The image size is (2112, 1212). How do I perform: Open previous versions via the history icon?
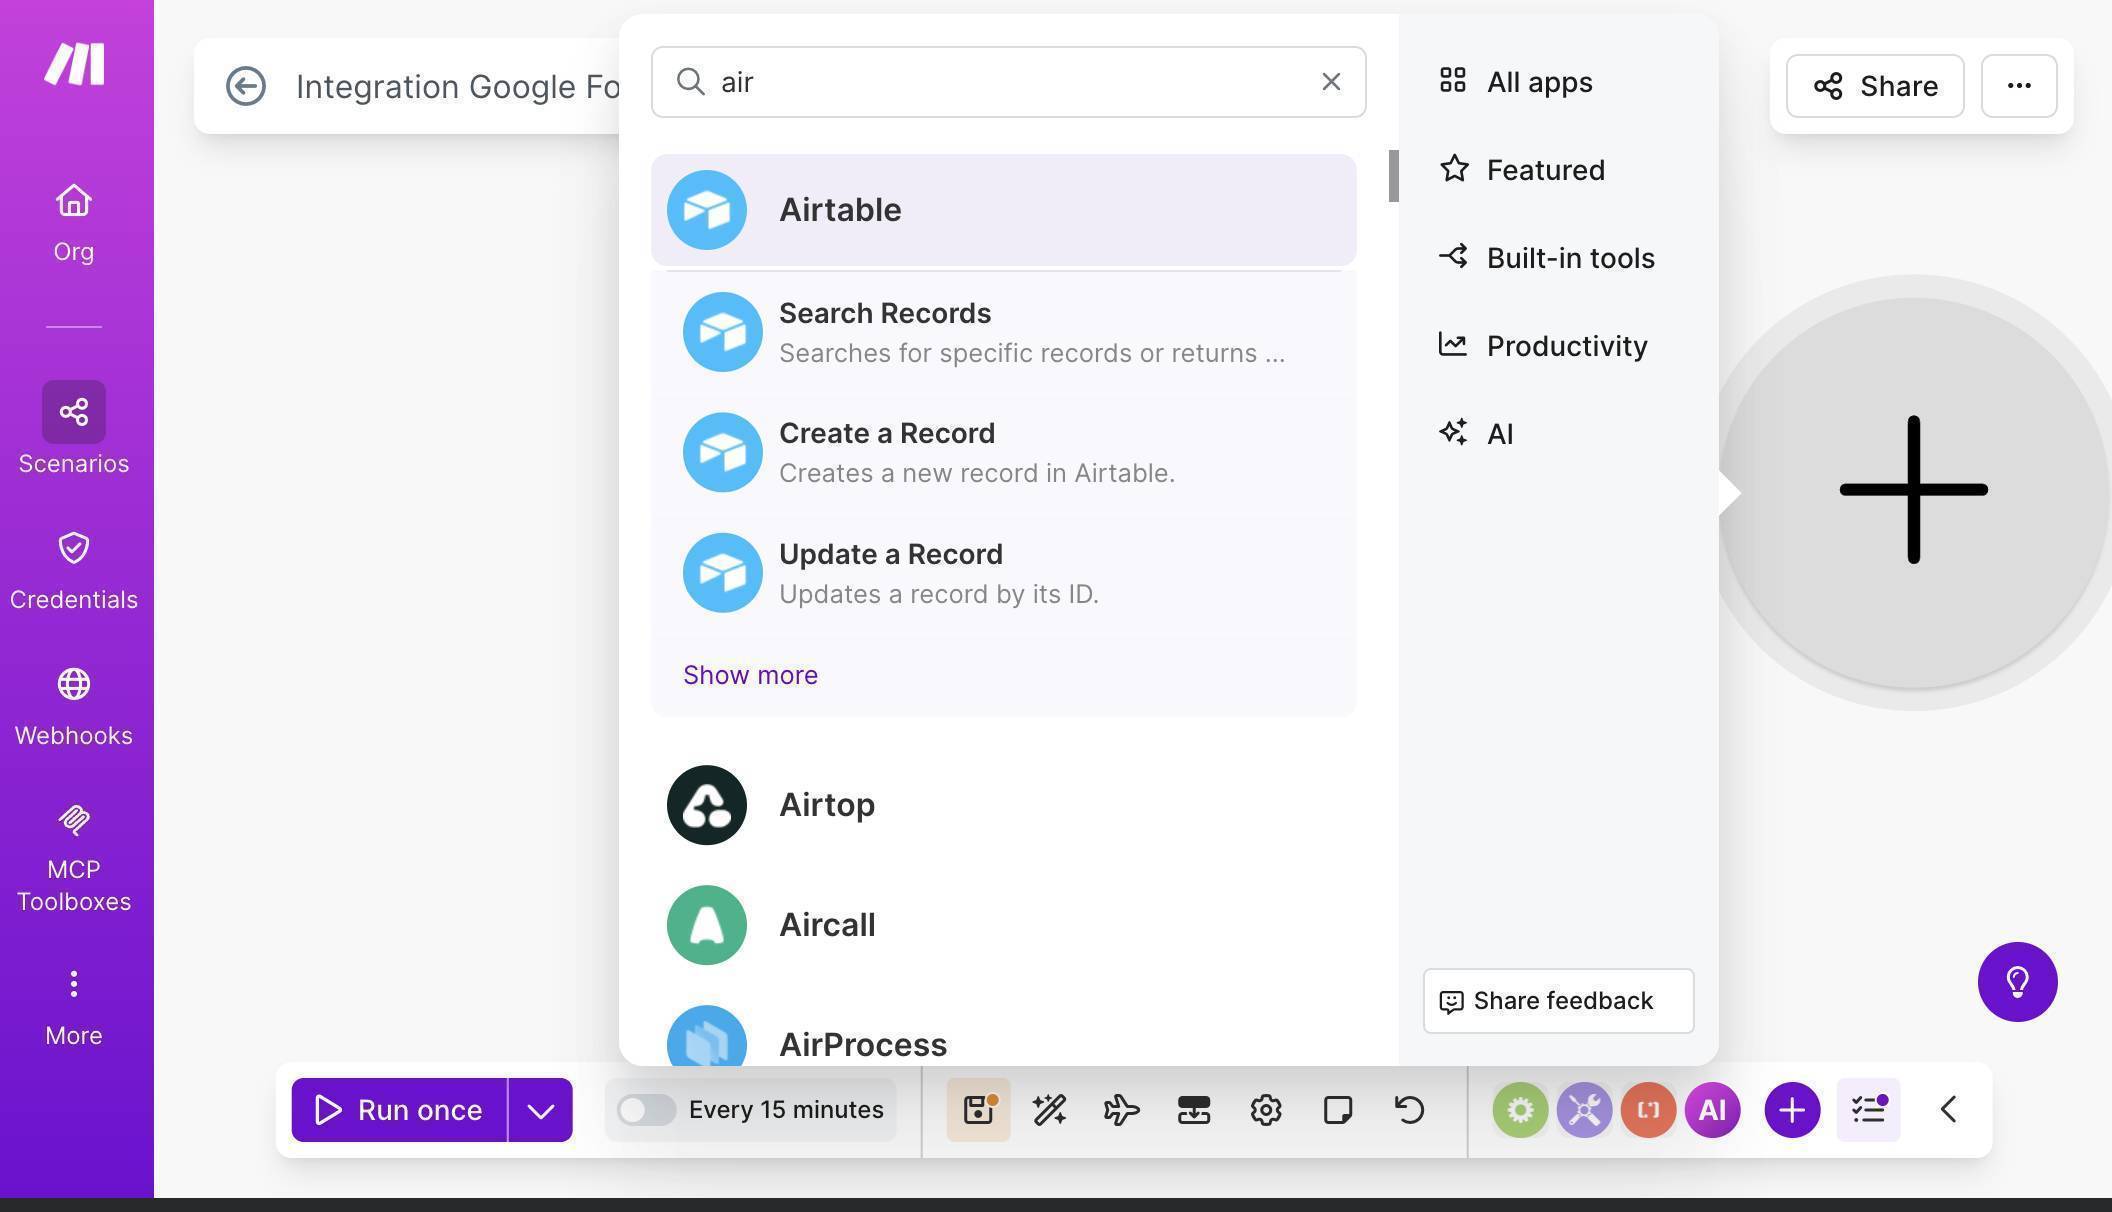coord(1408,1109)
